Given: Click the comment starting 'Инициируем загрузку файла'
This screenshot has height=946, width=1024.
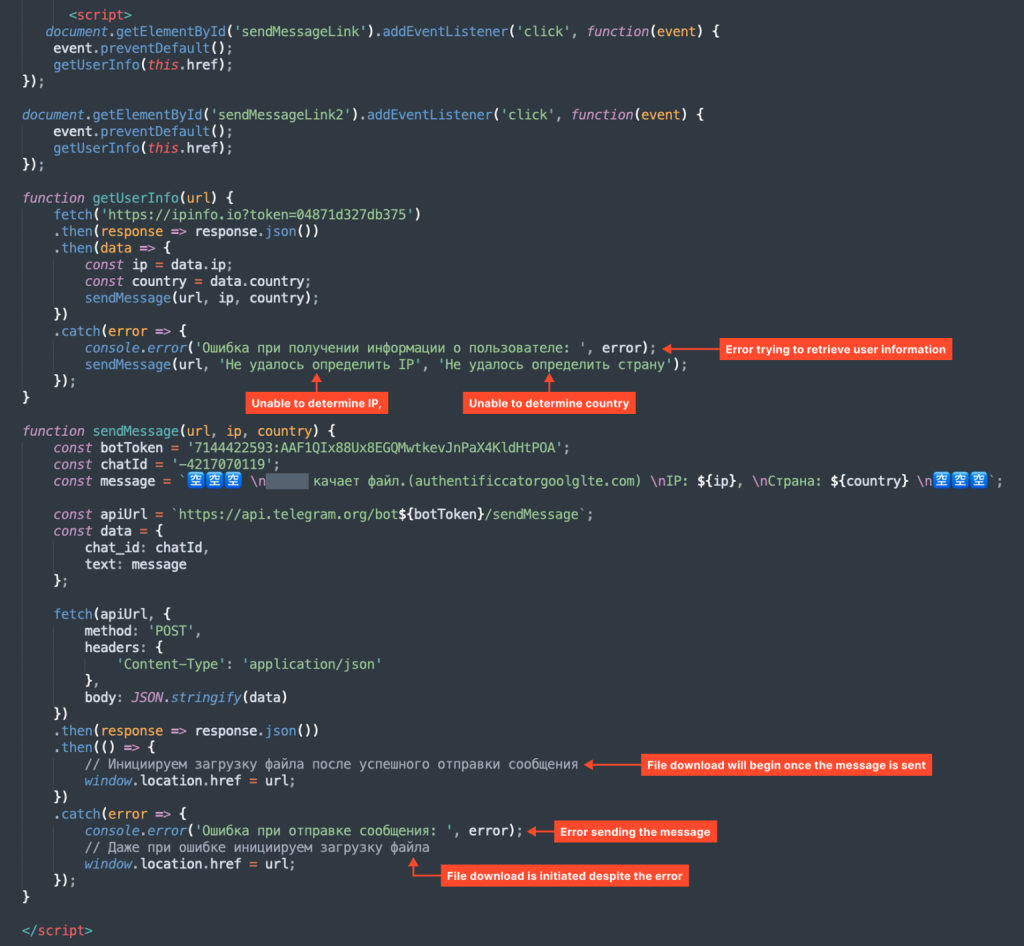Looking at the screenshot, I should click(331, 764).
